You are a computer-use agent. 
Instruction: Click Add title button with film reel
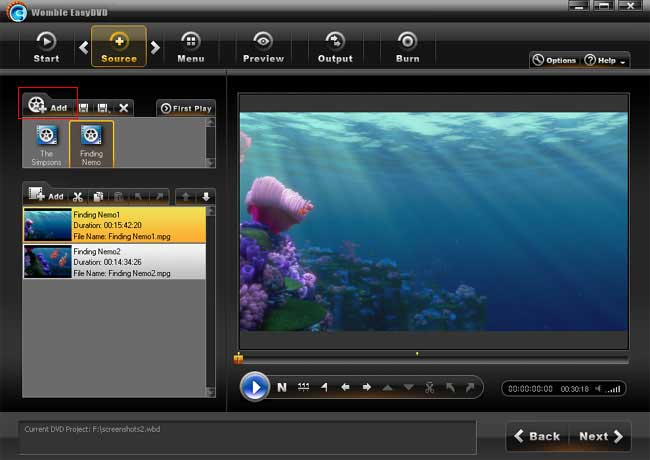coord(48,105)
